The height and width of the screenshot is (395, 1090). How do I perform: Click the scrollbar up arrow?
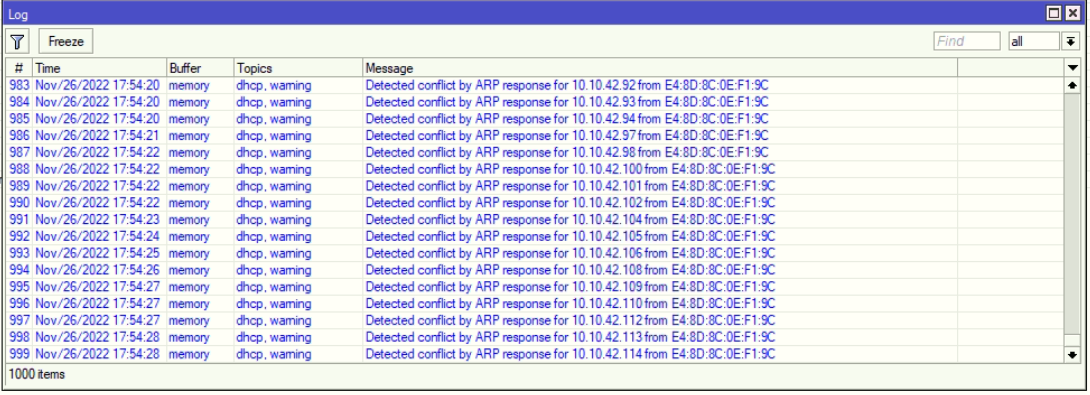coord(1073,85)
